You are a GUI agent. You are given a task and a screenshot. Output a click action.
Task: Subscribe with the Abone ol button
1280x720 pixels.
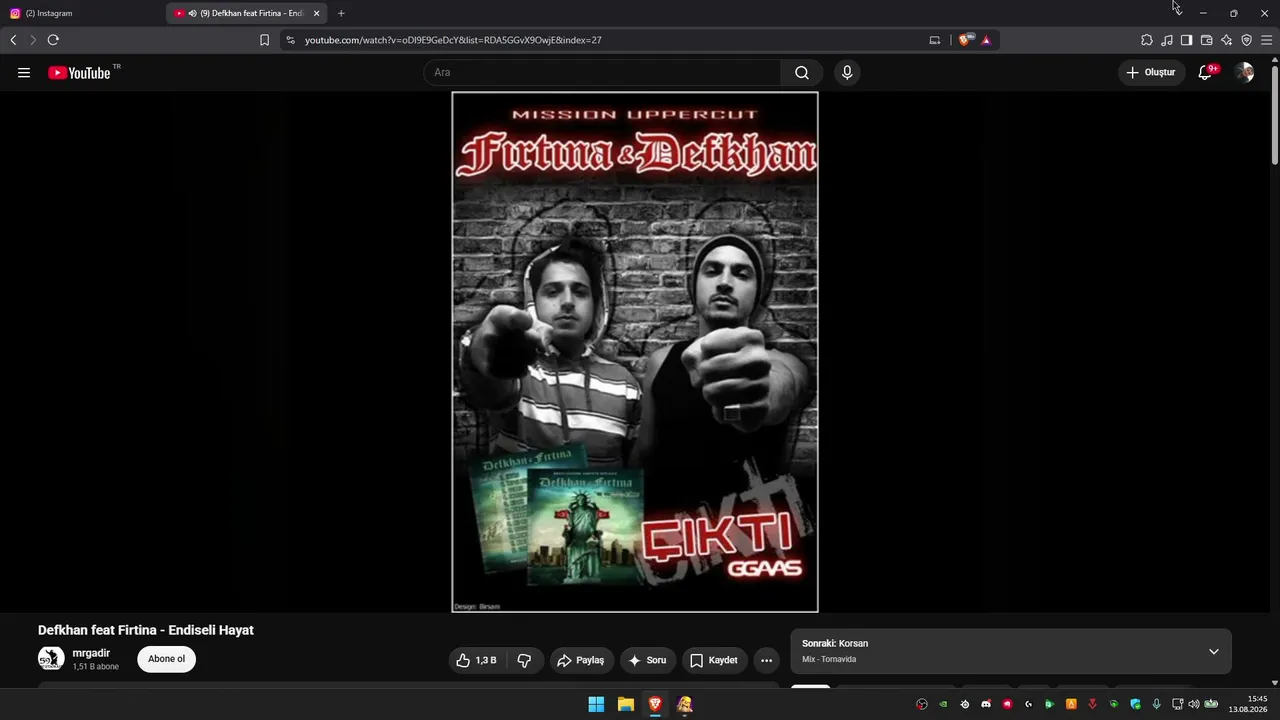pos(166,659)
